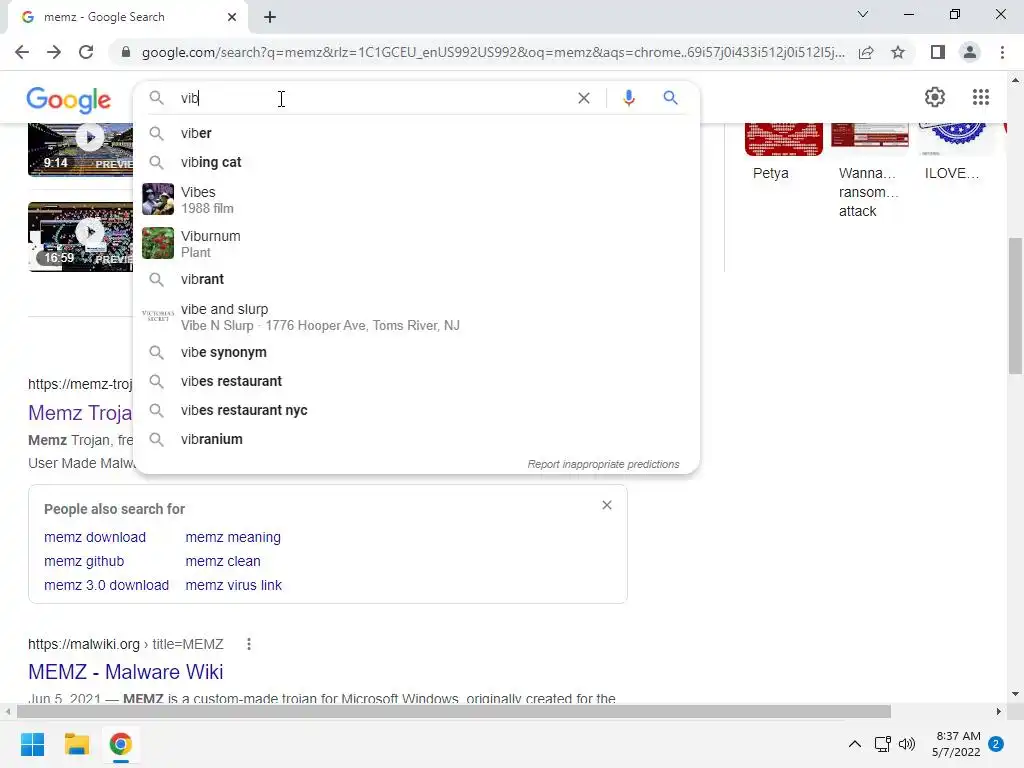Toggle the Chrome side panel icon

pos(938,52)
